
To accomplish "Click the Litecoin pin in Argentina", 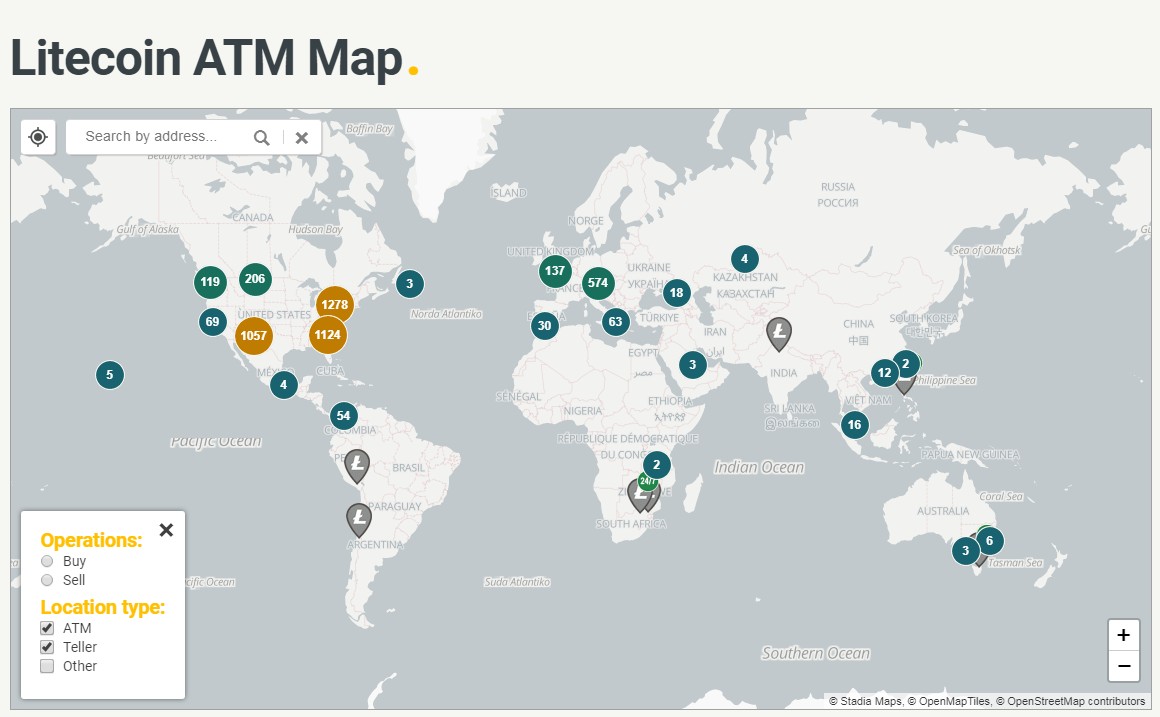I will click(359, 520).
